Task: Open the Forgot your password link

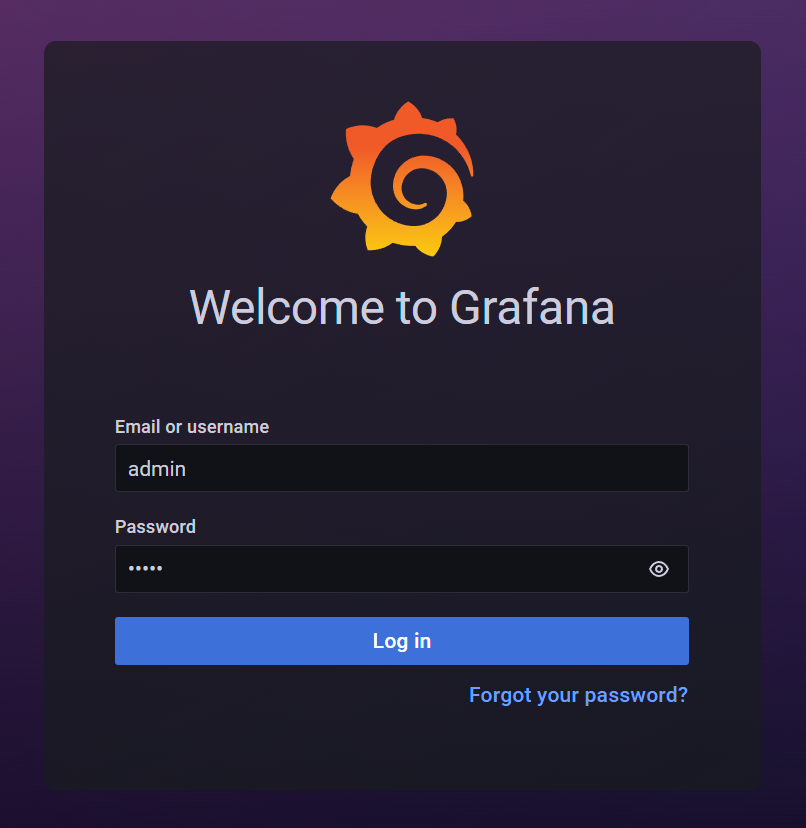Action: 578,695
